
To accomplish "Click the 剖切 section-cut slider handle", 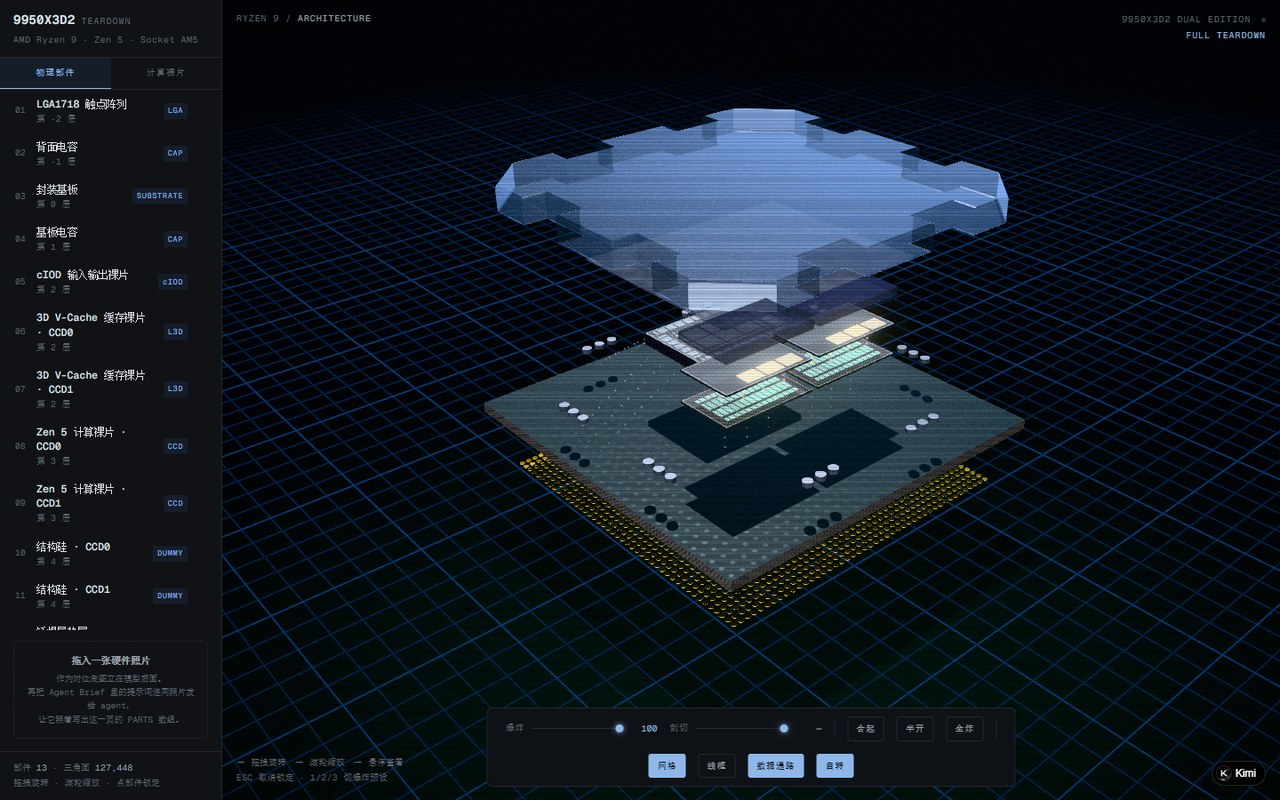I will point(784,728).
